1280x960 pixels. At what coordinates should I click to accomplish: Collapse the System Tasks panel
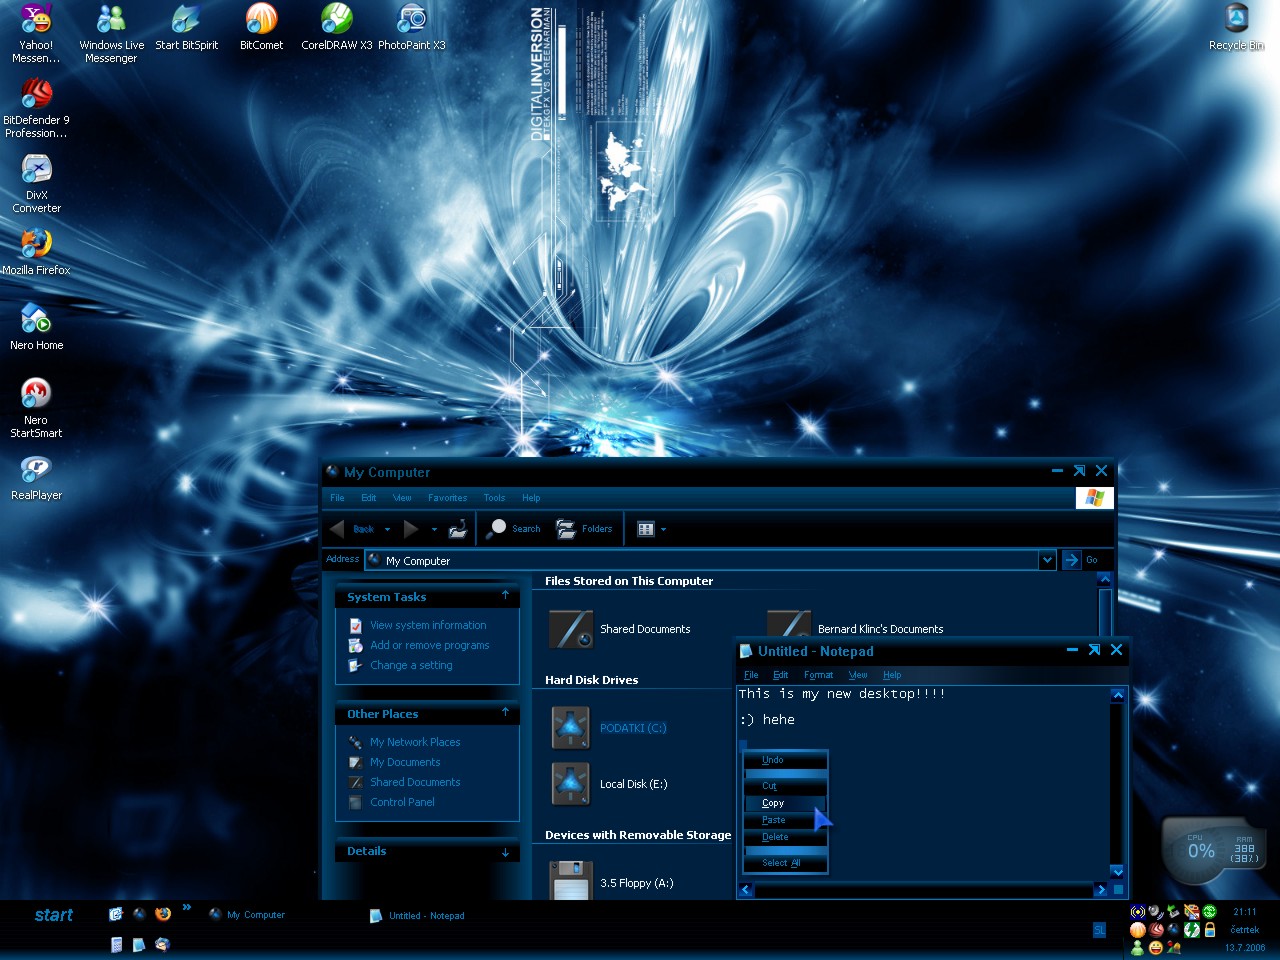tap(505, 596)
